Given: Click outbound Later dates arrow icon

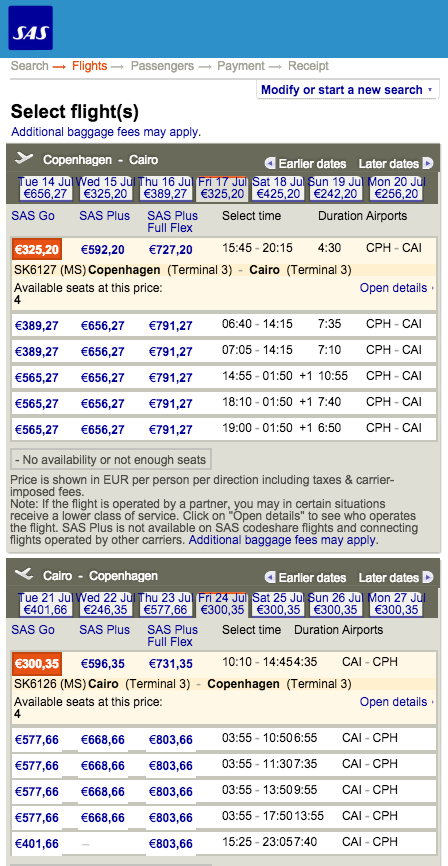Looking at the screenshot, I should (428, 163).
